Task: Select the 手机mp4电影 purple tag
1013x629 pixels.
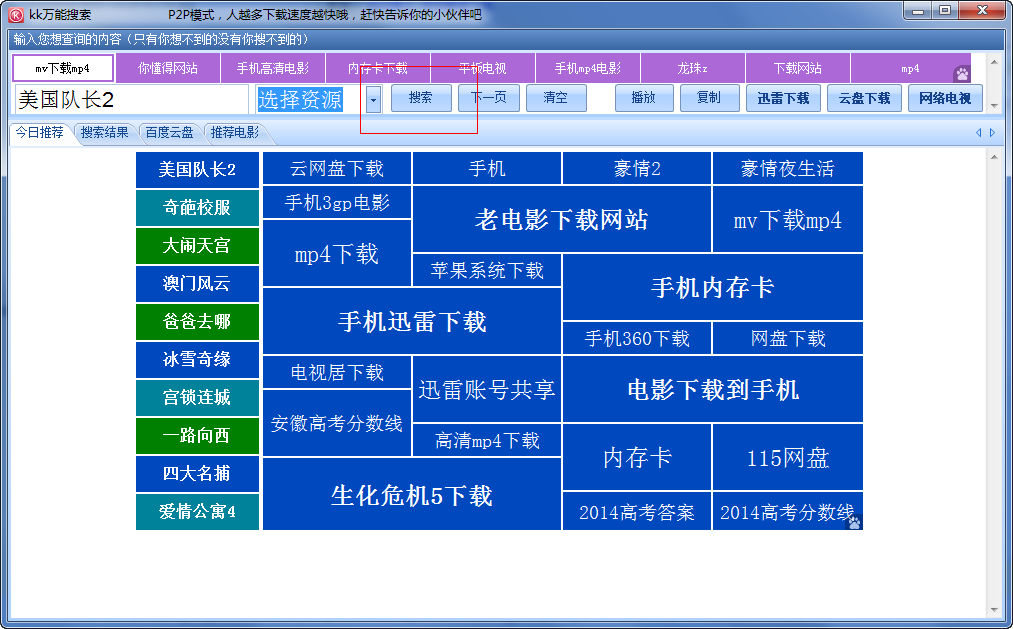Action: [x=588, y=68]
